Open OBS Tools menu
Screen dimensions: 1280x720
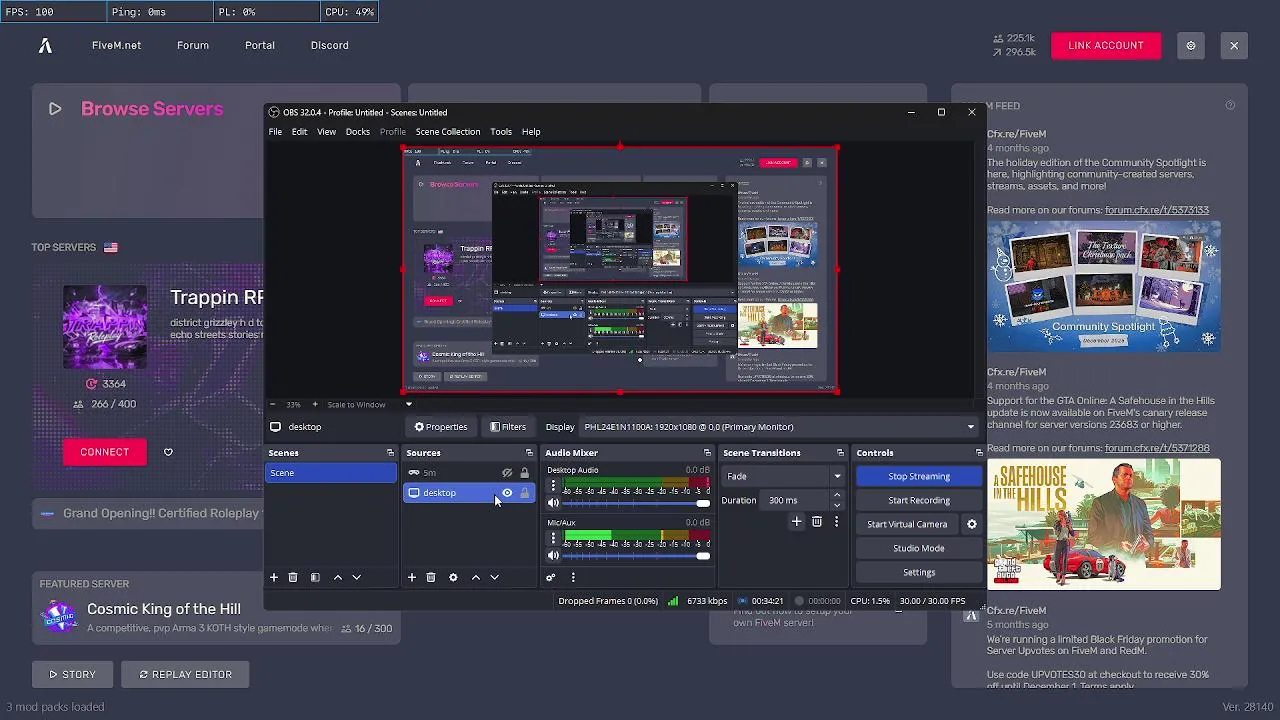(x=501, y=132)
